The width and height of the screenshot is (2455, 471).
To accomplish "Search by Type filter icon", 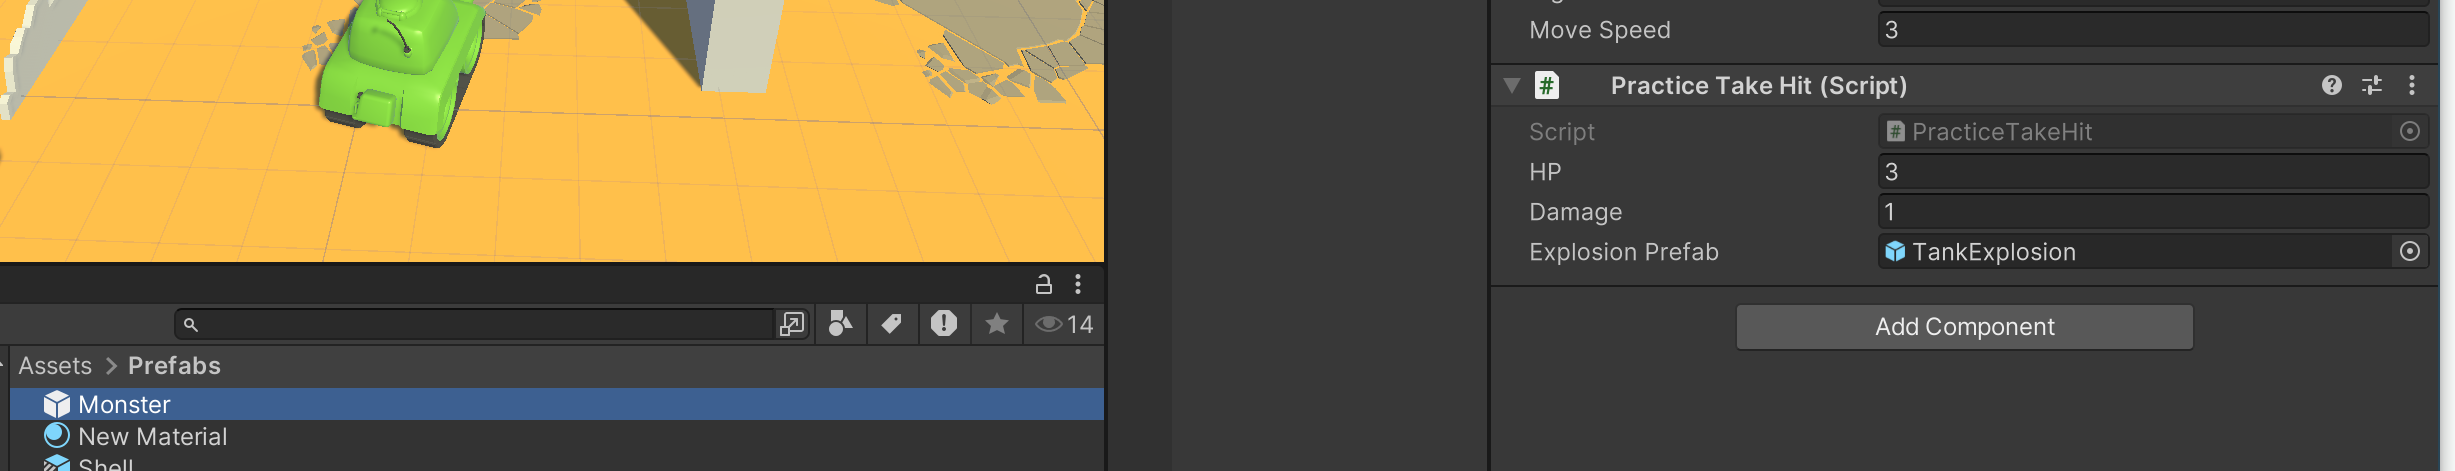I will [x=841, y=324].
